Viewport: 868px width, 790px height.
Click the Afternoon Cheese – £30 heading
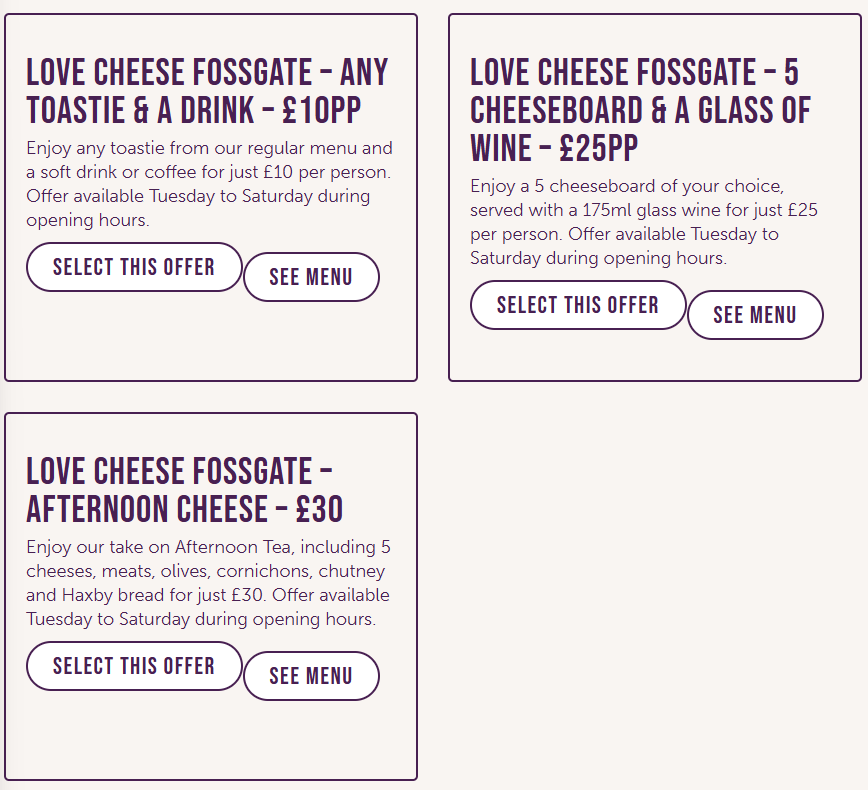coord(184,490)
